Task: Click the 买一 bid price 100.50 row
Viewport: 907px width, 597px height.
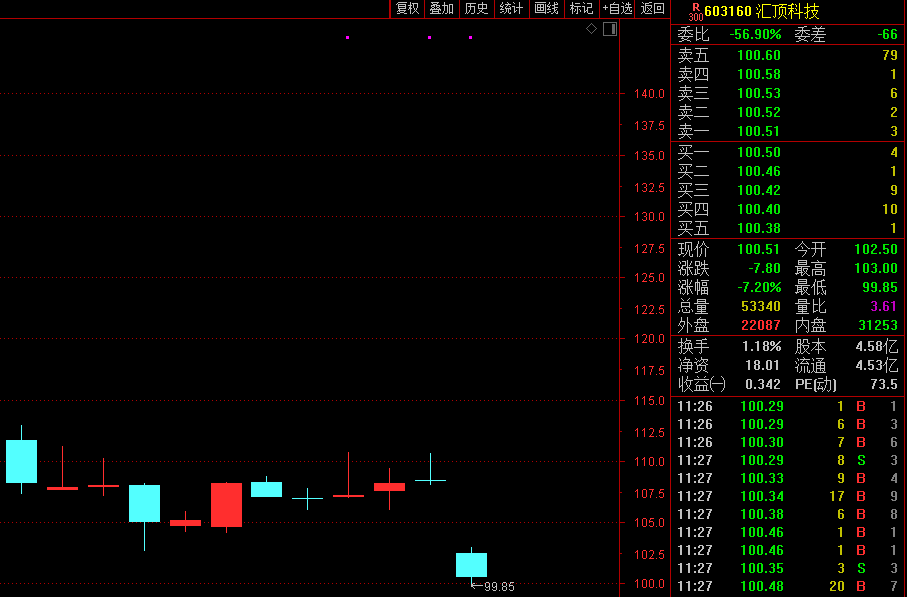Action: (787, 153)
